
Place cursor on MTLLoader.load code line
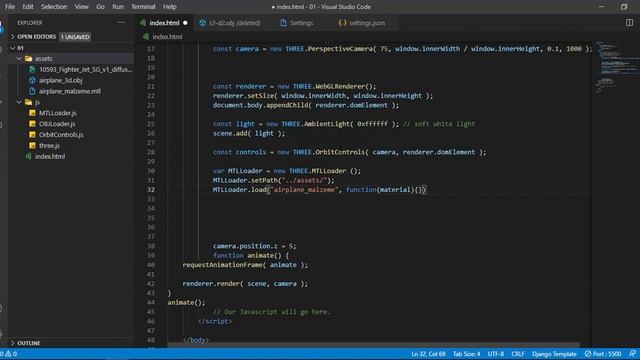click(x=319, y=189)
